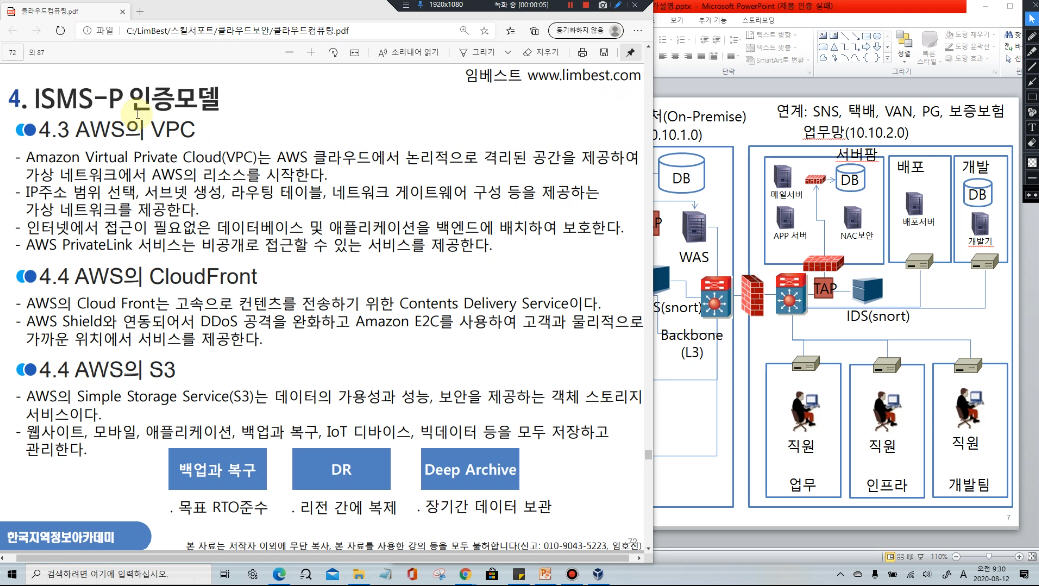1039x586 pixels.
Task: Zoom out using PowerPoint status bar minus
Action: click(956, 557)
